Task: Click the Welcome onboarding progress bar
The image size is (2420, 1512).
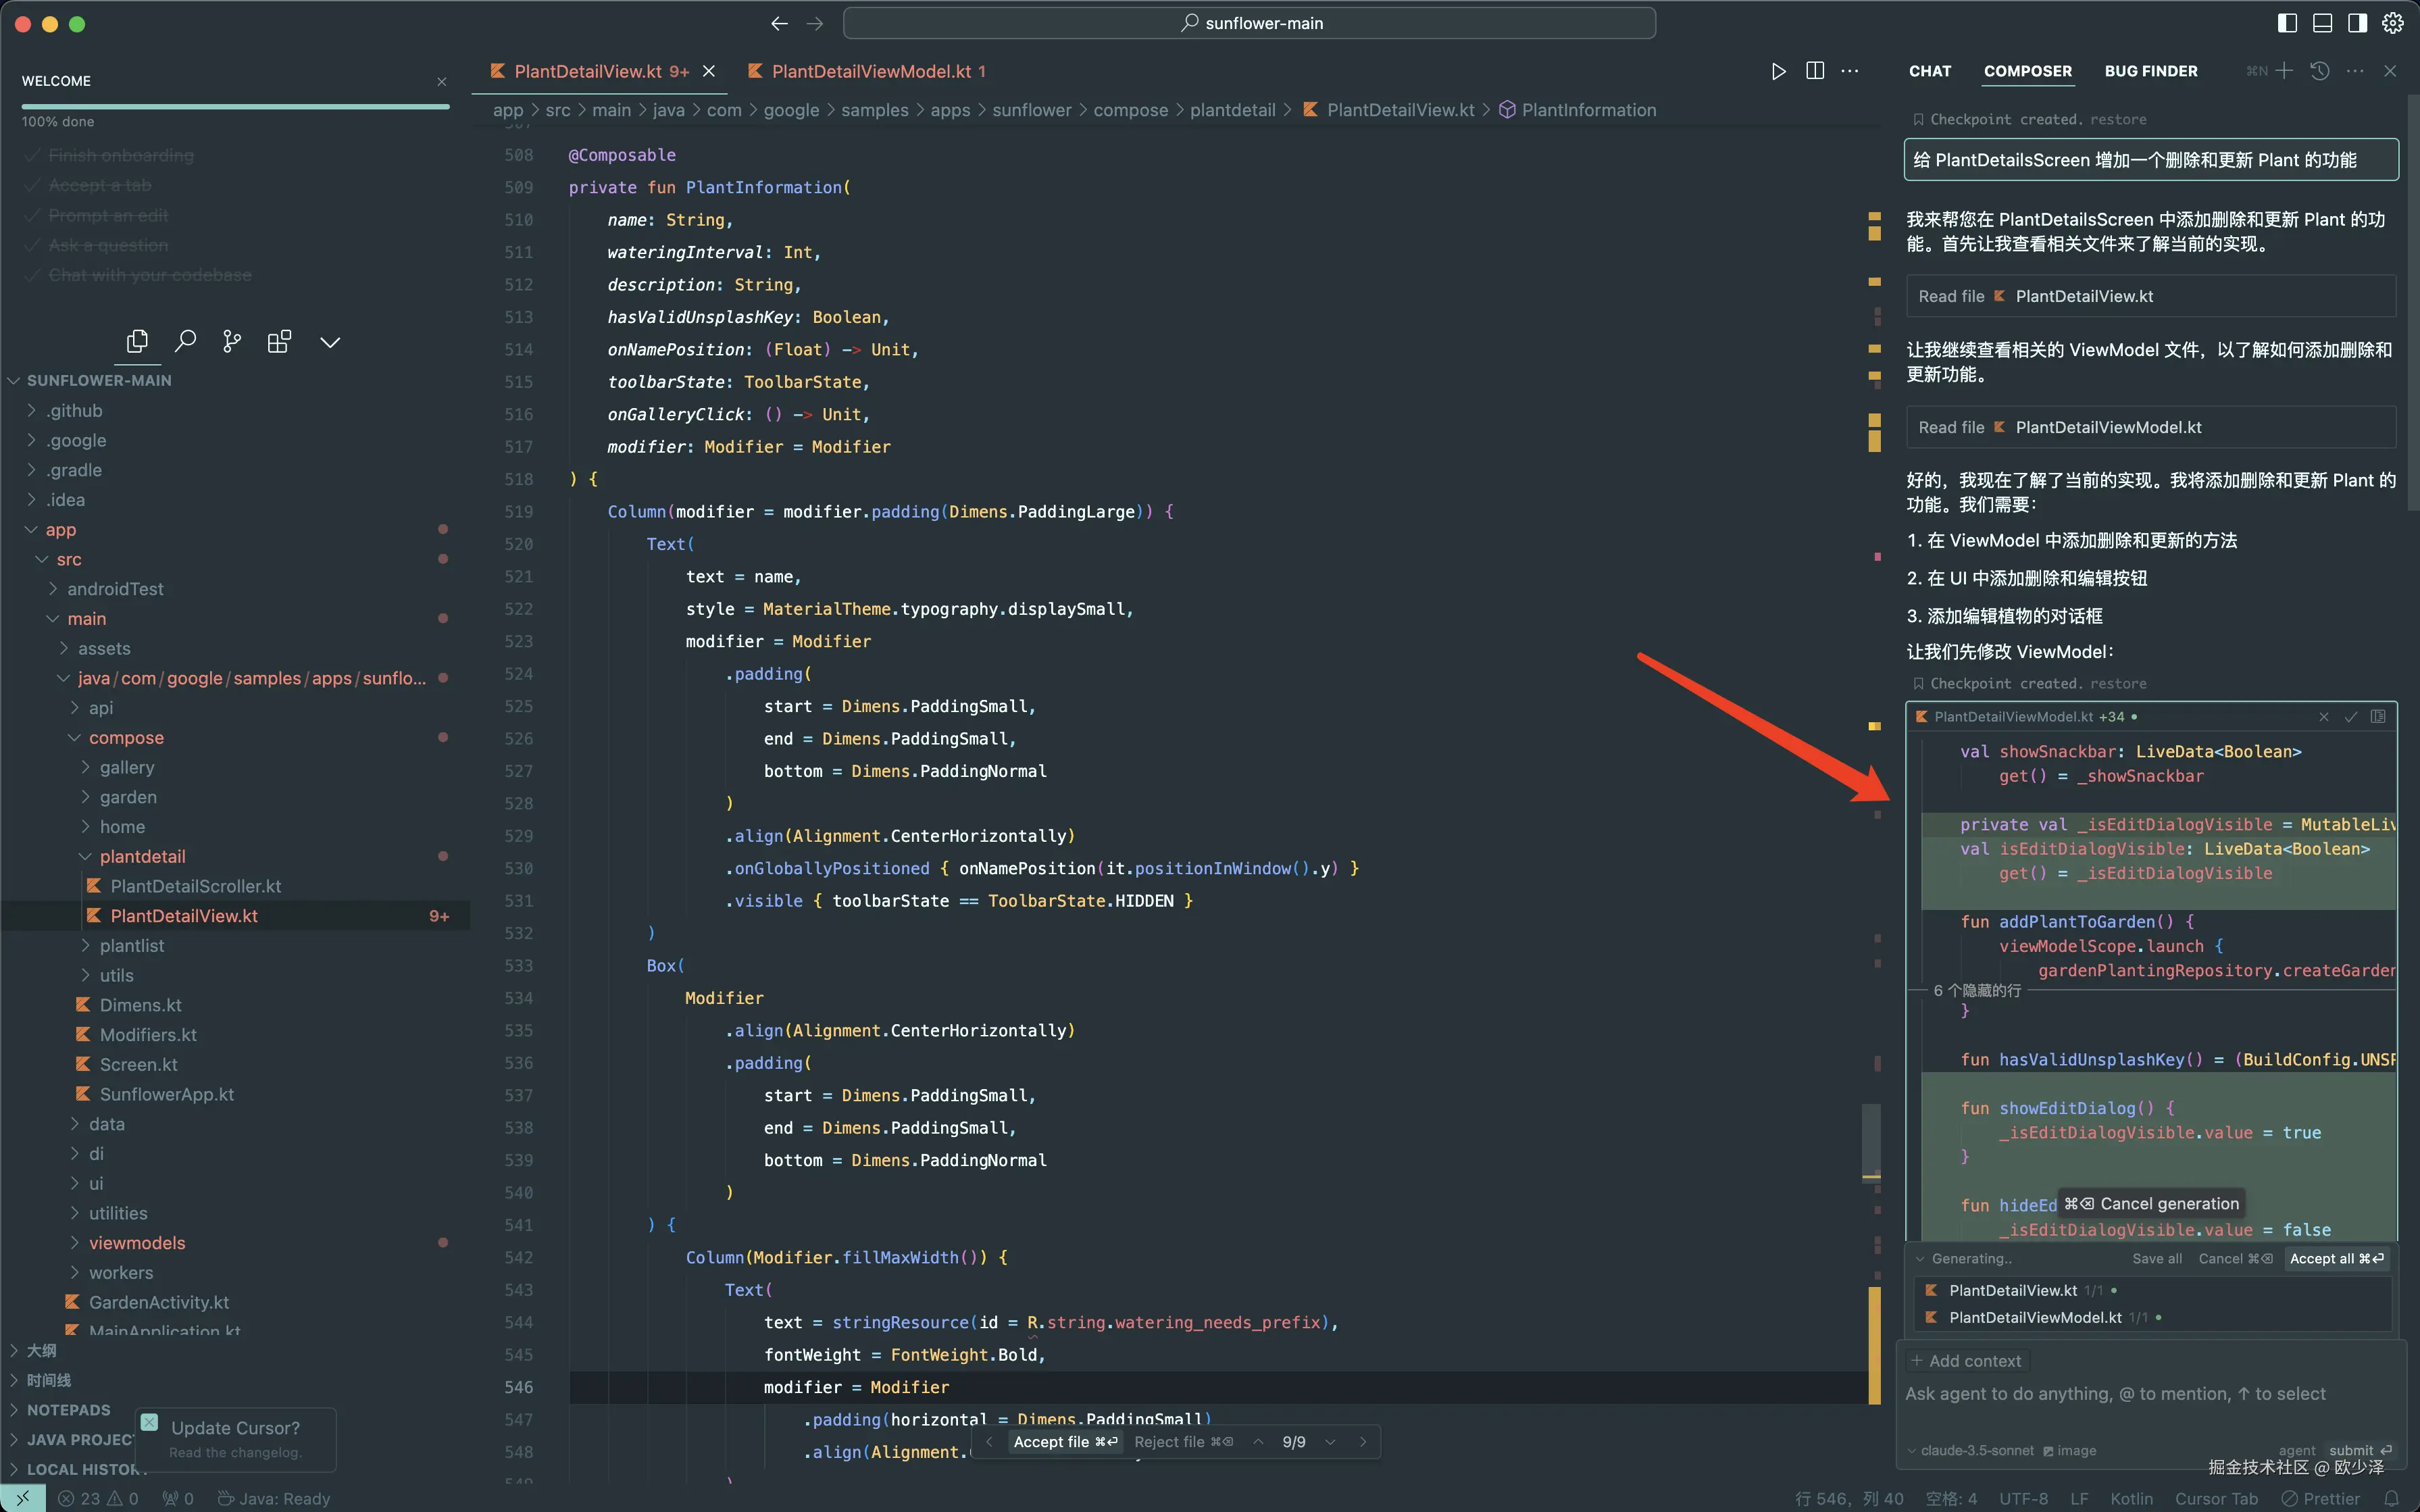Action: [235, 106]
